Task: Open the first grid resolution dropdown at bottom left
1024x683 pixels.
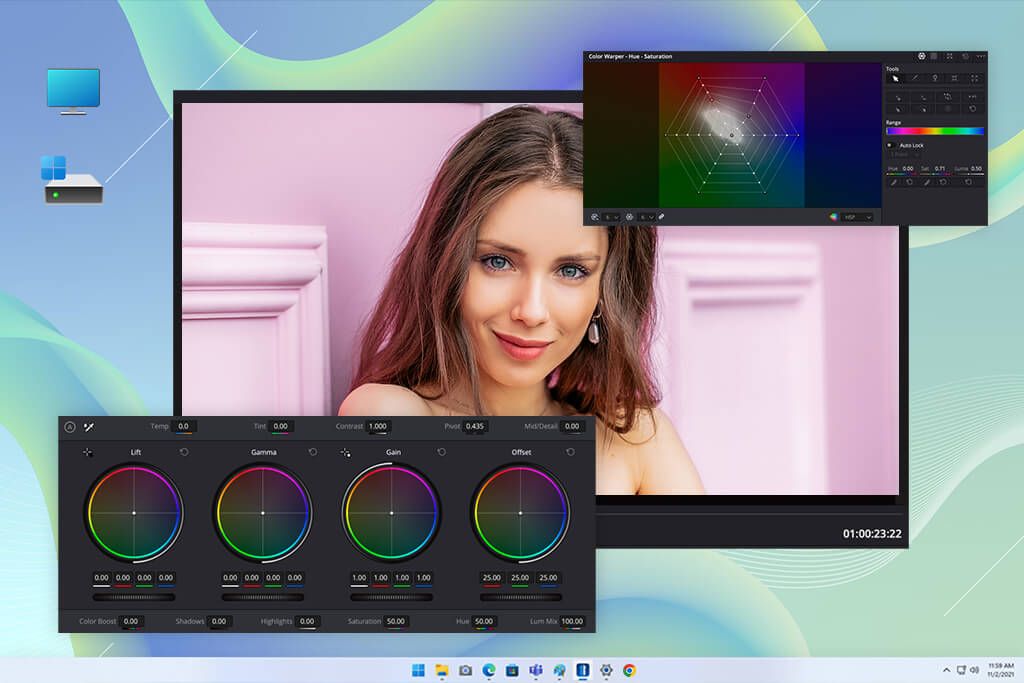Action: (612, 217)
